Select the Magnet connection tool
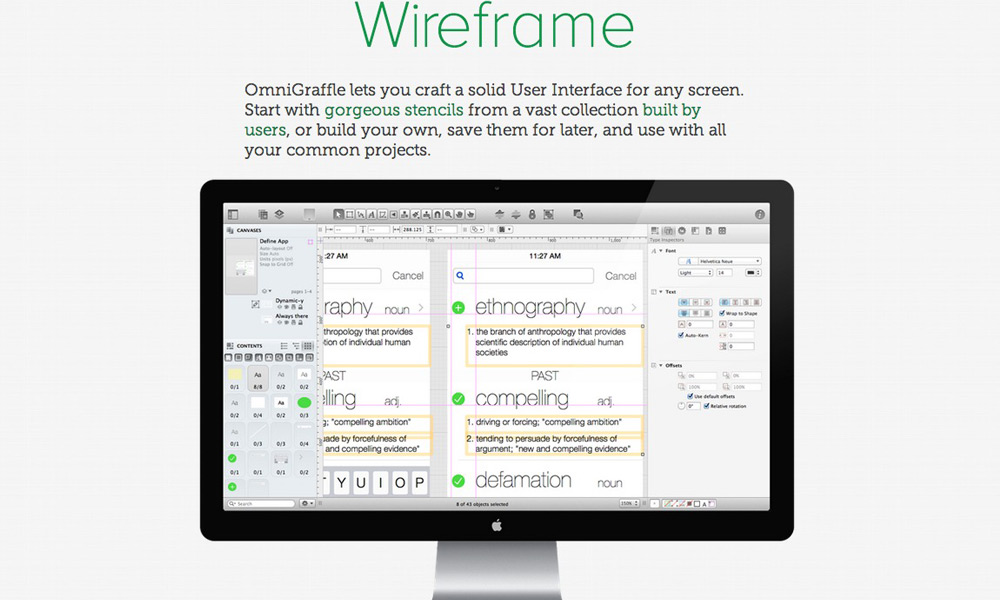 [x=438, y=215]
